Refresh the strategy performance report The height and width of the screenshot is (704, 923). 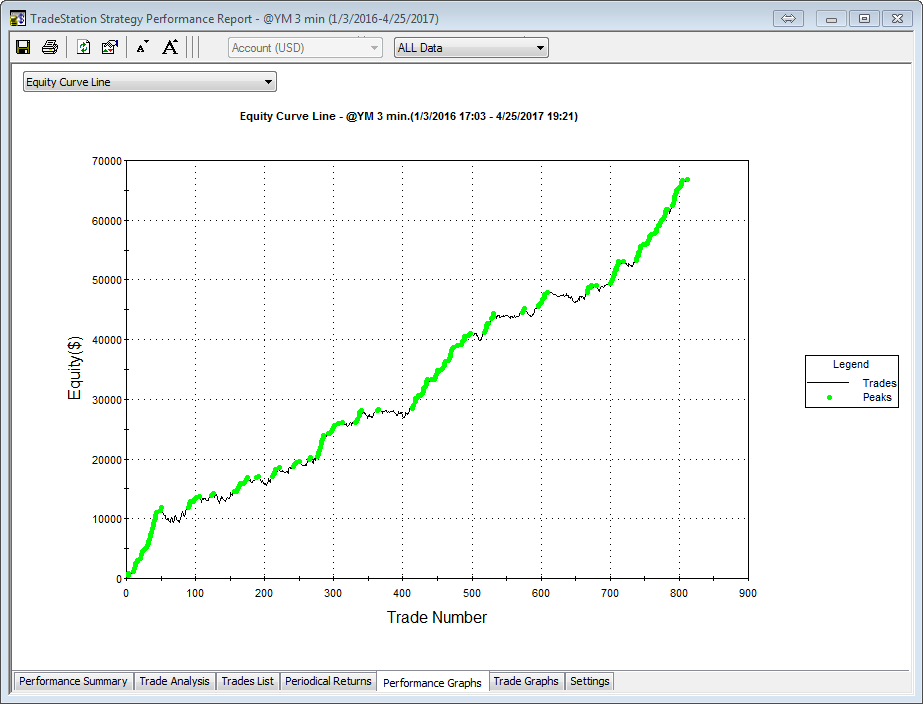84,47
